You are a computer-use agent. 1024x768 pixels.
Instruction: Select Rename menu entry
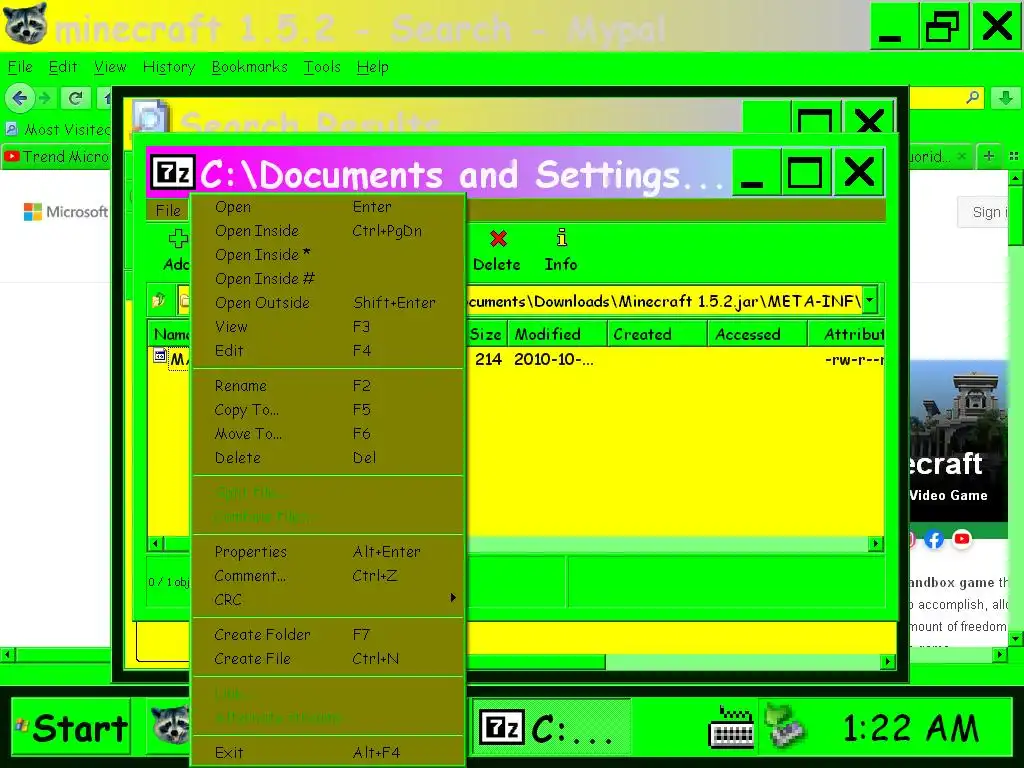tap(328, 386)
